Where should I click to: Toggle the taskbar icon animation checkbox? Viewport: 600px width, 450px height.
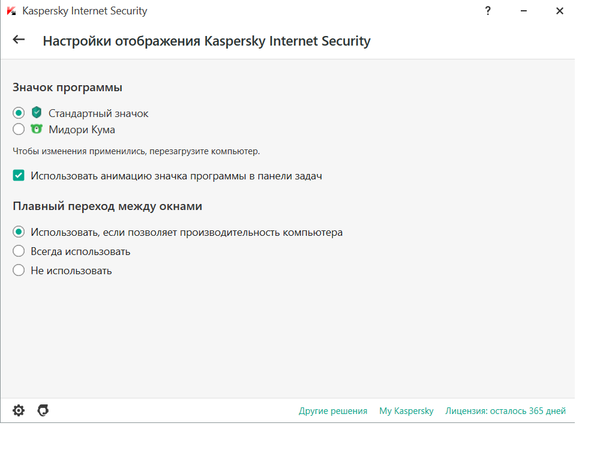[19, 175]
